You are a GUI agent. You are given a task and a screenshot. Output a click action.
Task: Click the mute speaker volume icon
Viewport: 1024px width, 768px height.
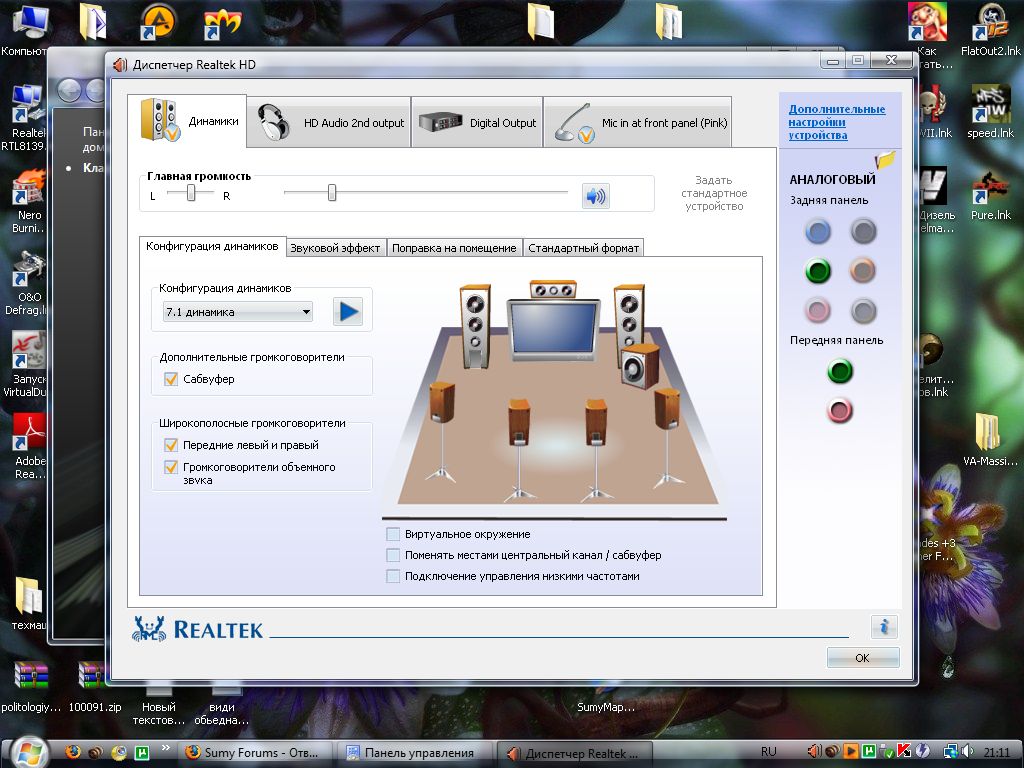[596, 196]
